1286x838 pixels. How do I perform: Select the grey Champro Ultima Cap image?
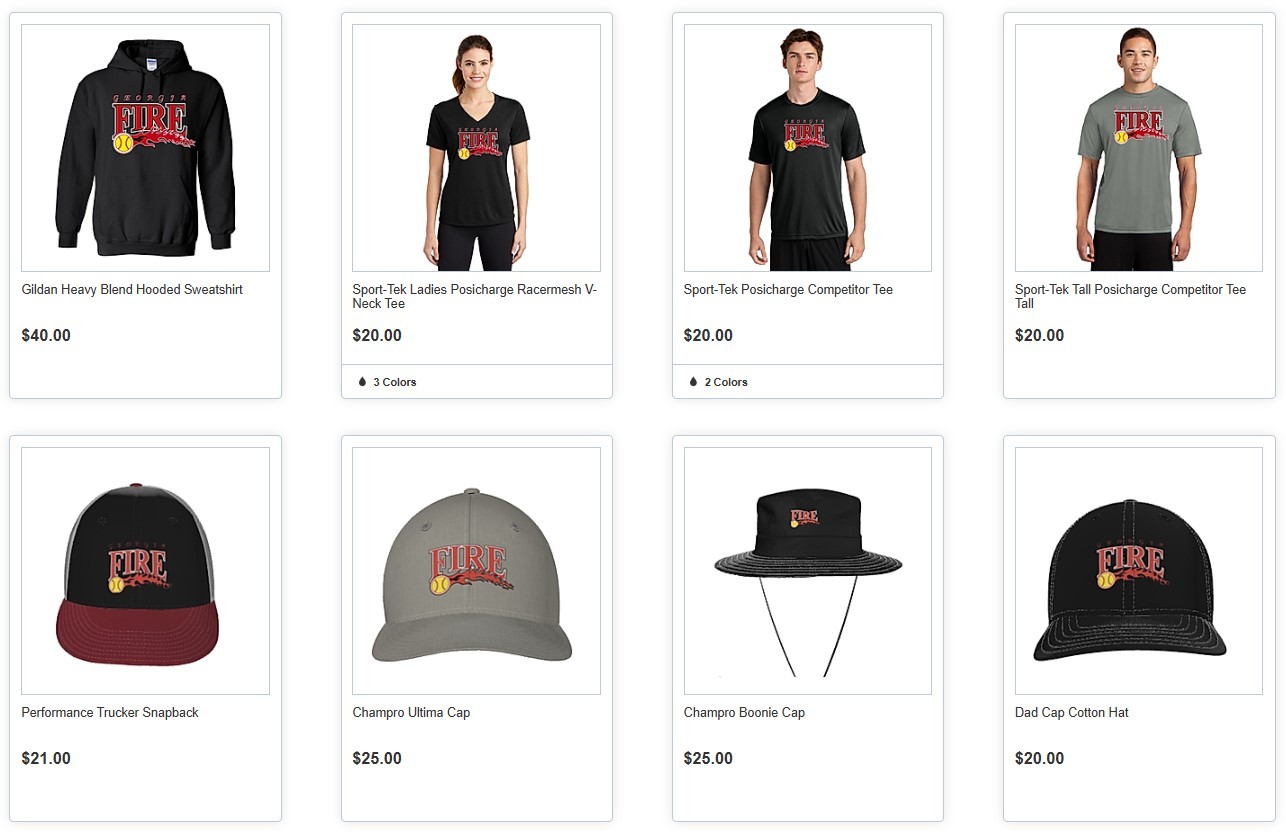point(476,571)
